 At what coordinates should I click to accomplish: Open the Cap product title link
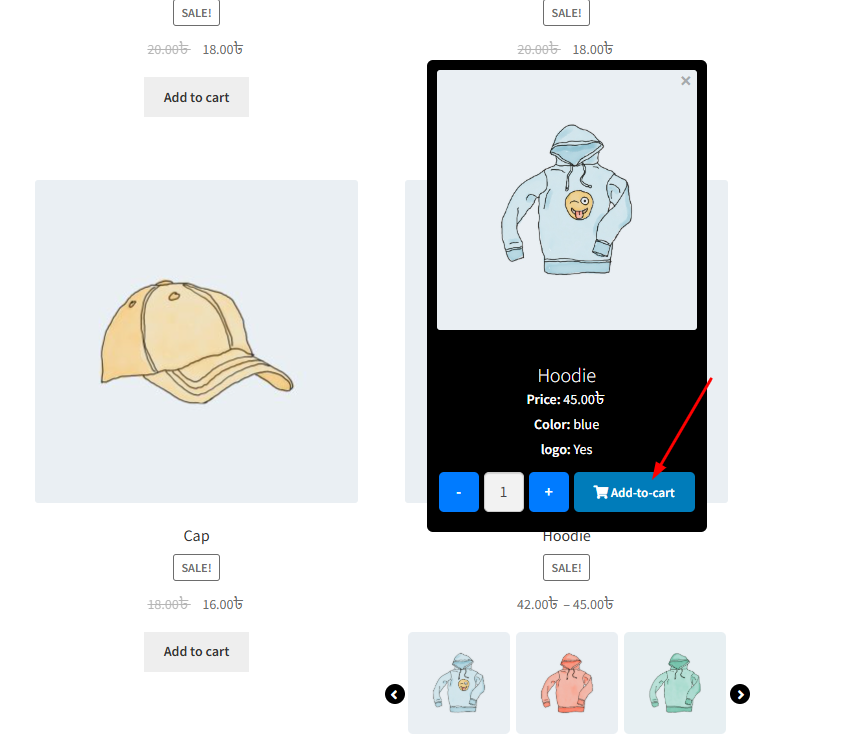196,536
